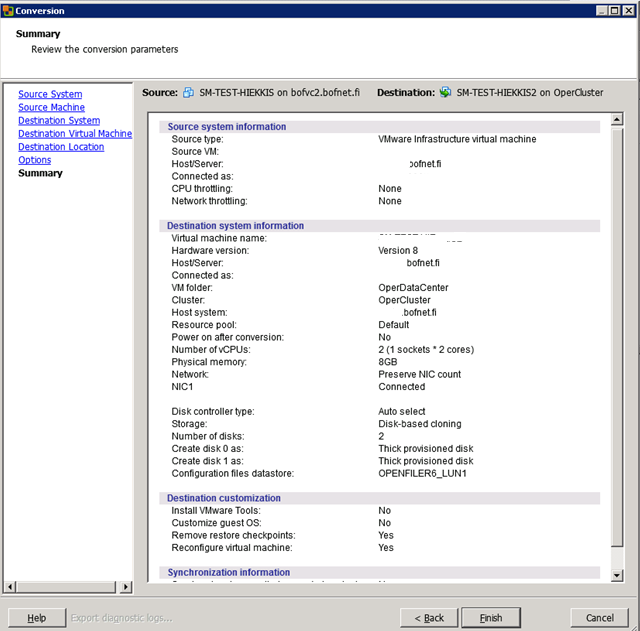Go back with the Back button
Viewport: 640px width, 631px height.
tap(429, 618)
